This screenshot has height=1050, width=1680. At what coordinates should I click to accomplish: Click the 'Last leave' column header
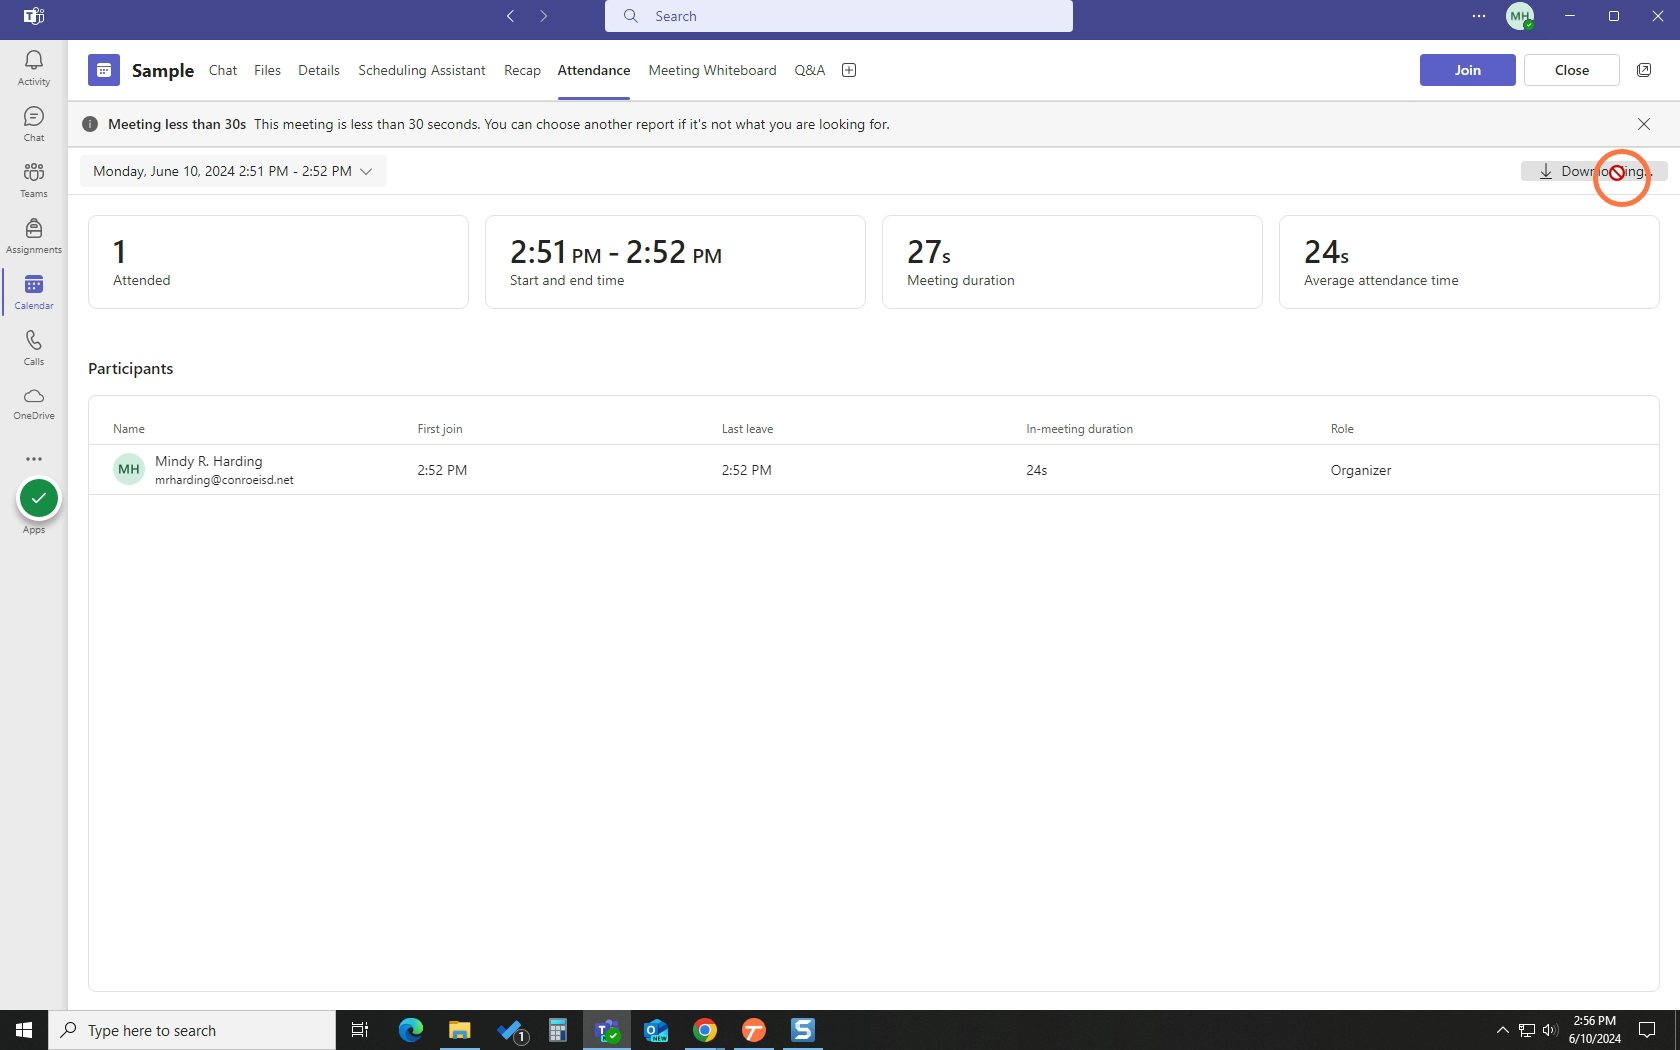[x=747, y=429]
